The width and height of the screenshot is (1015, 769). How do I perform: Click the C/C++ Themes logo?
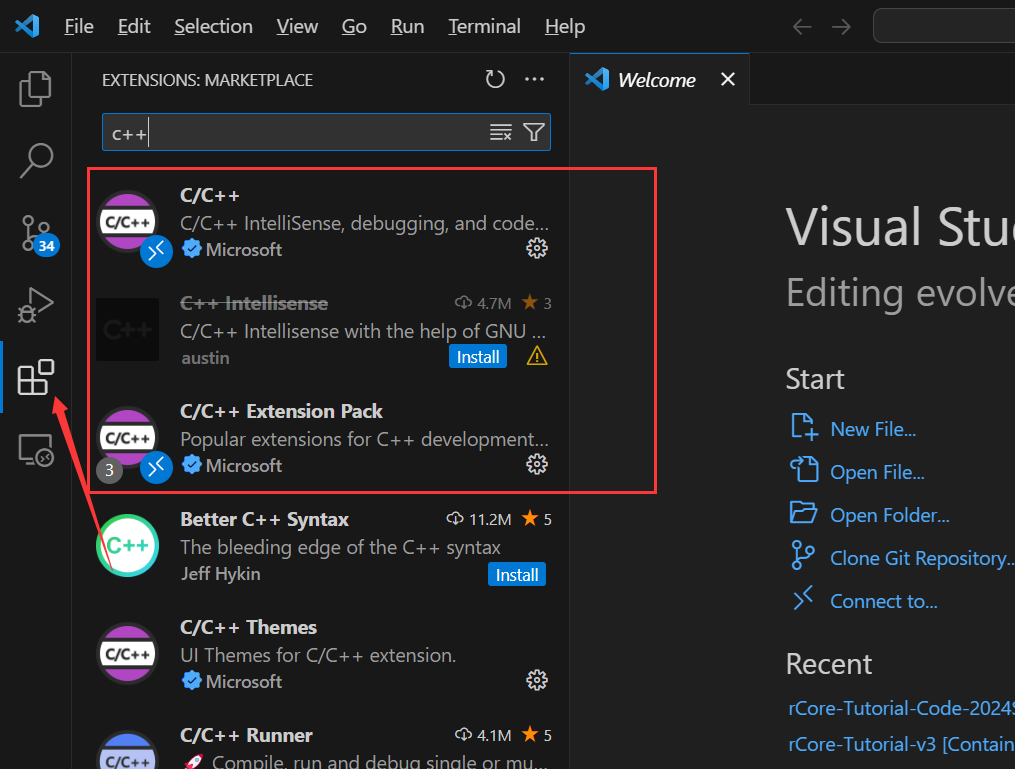pyautogui.click(x=128, y=654)
